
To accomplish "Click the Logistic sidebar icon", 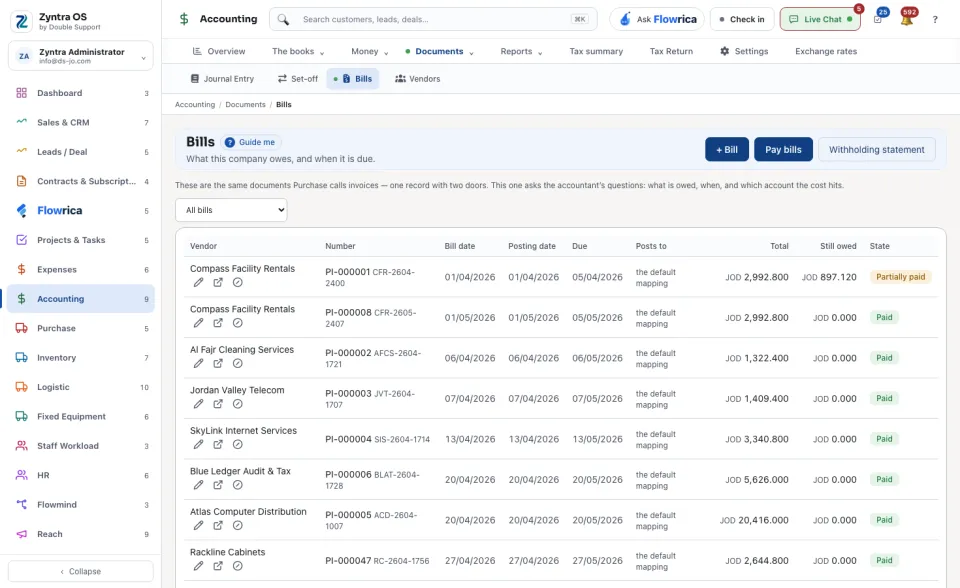I will (x=21, y=386).
